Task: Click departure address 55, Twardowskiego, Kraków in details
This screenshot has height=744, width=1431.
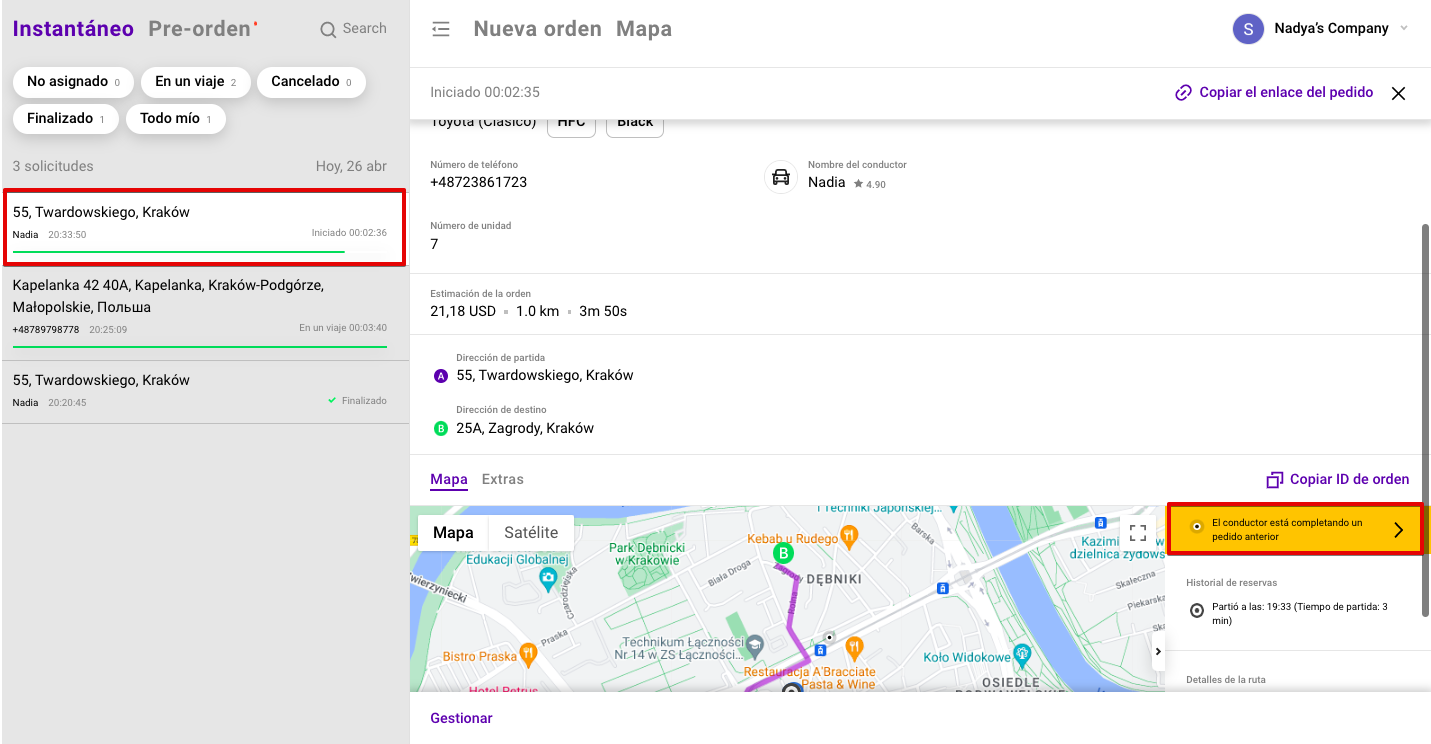Action: pos(545,376)
